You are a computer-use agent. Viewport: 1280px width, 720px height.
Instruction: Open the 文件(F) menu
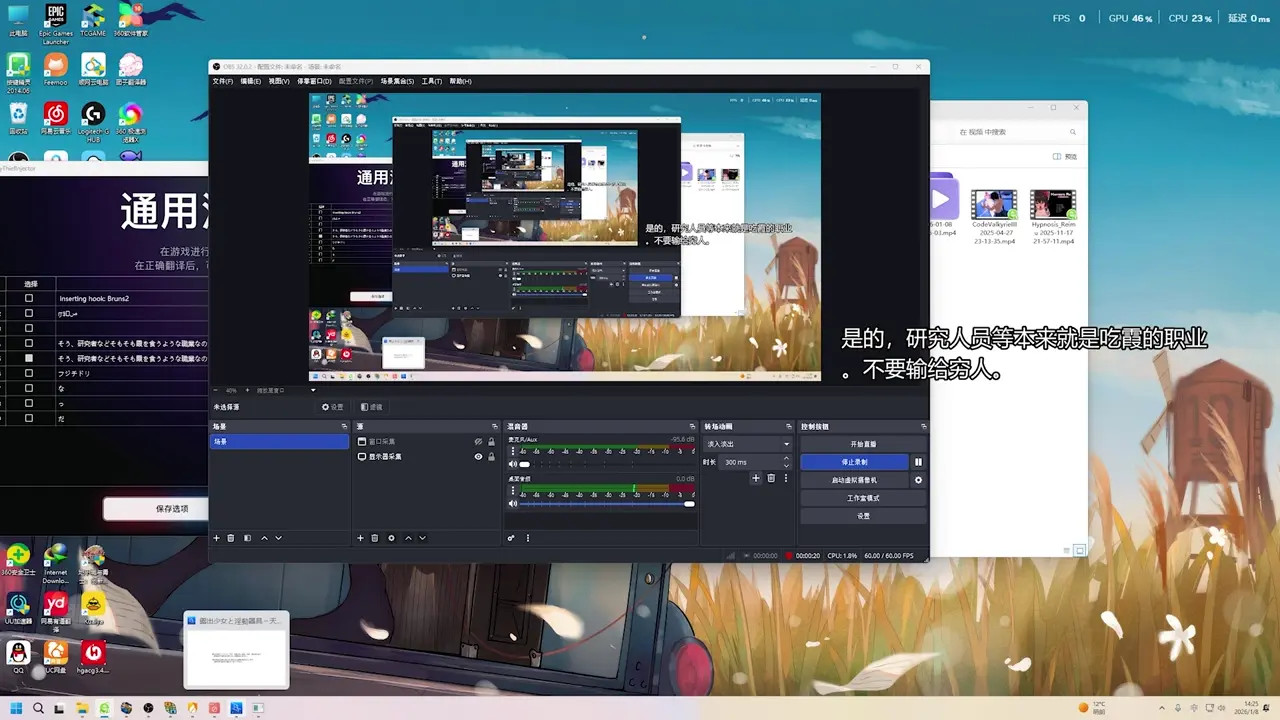coord(223,81)
